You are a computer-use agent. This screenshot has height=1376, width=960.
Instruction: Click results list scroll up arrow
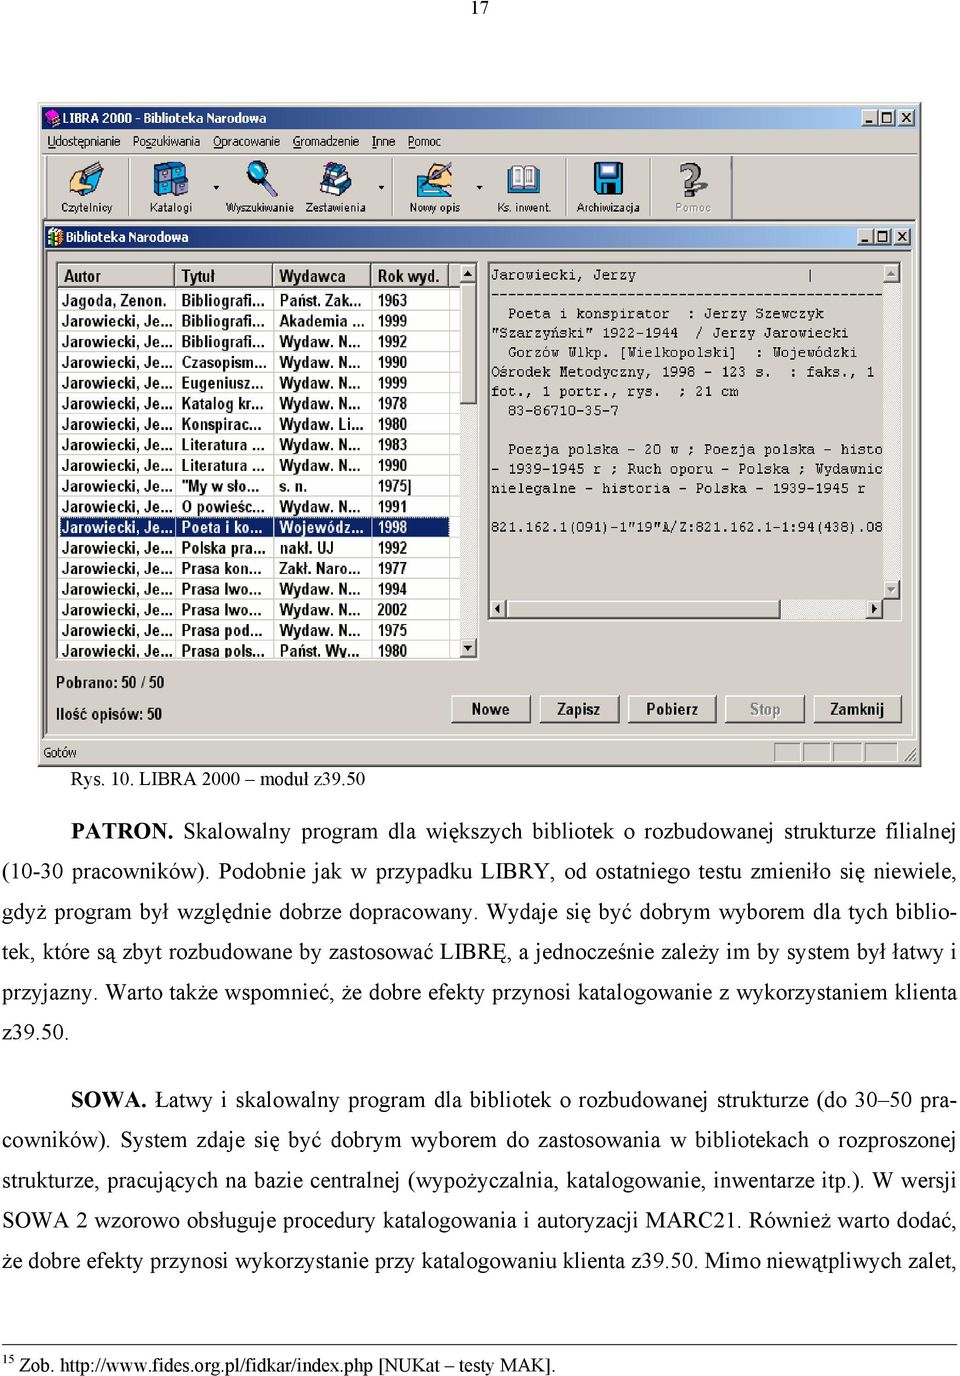[468, 273]
